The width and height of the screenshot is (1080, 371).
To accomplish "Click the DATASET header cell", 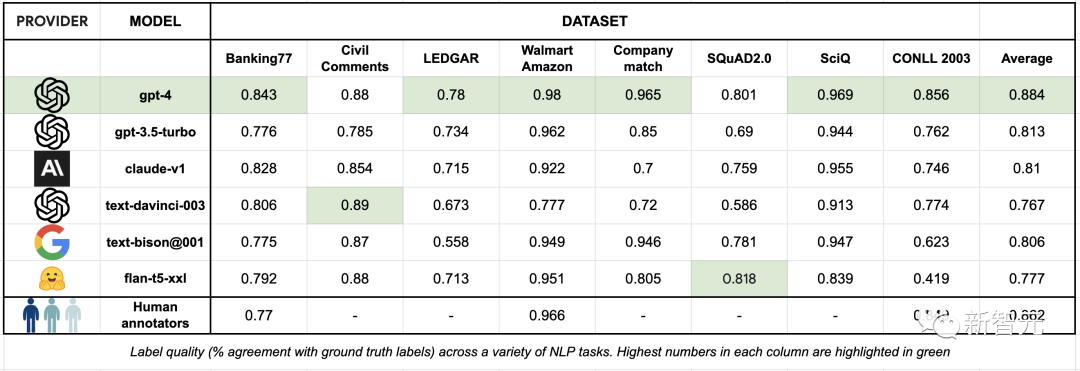I will pos(594,21).
